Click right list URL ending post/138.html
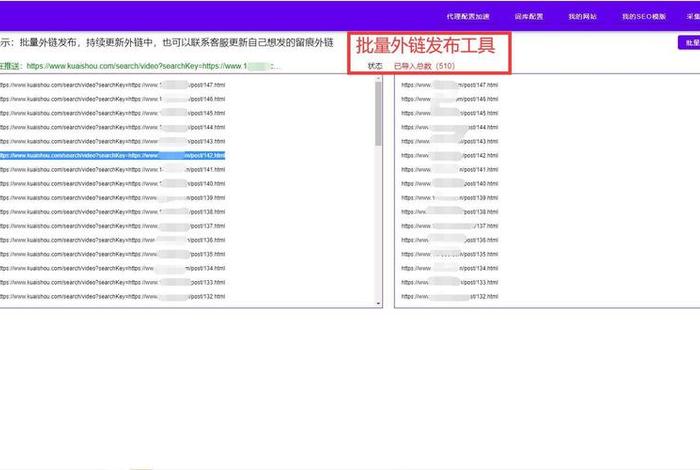This screenshot has width=700, height=470. 450,212
